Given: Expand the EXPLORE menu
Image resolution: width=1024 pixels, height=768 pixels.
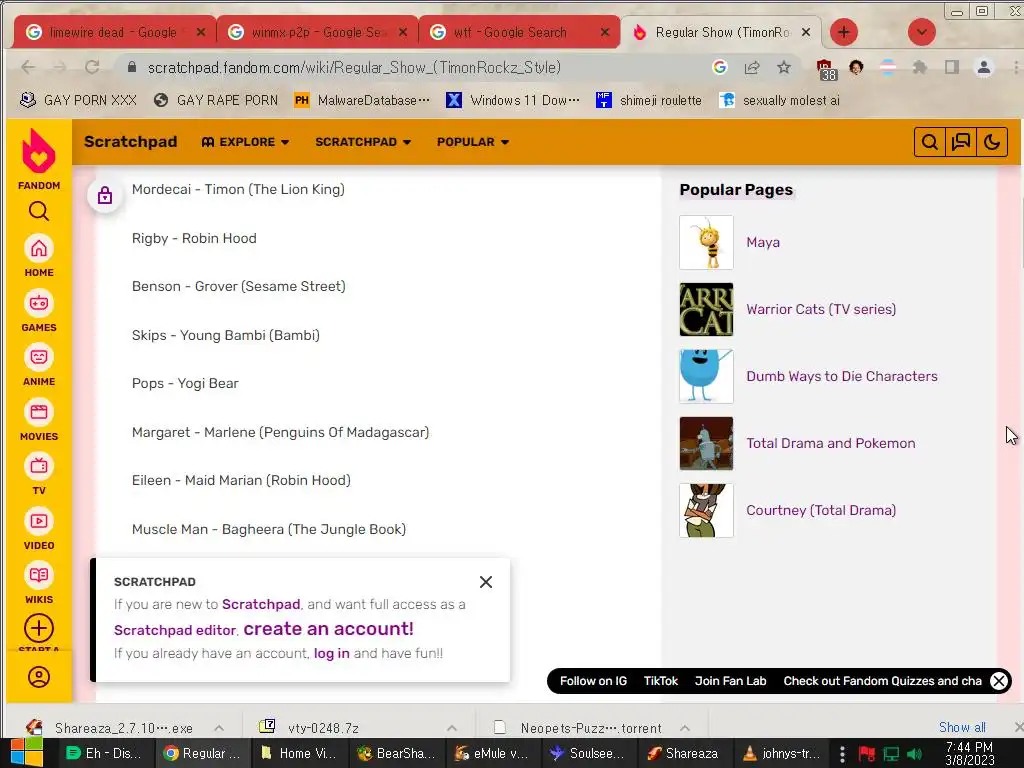Looking at the screenshot, I should pyautogui.click(x=246, y=142).
